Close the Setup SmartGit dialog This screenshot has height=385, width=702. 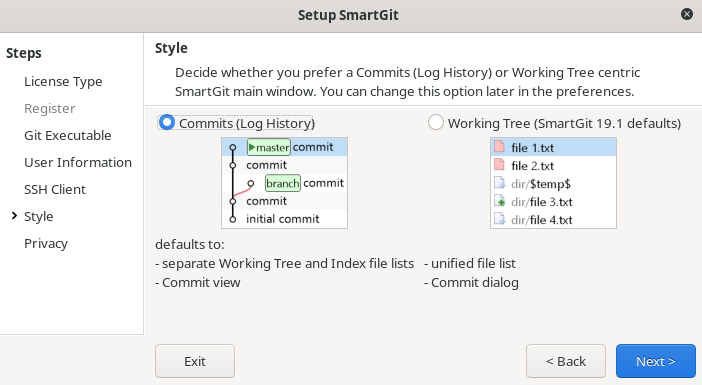point(687,14)
